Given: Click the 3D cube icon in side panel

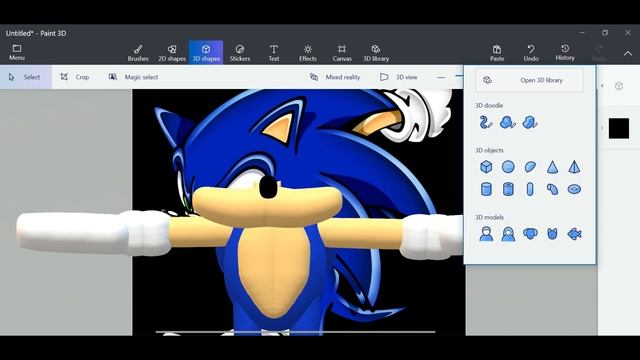Looking at the screenshot, I should click(x=619, y=86).
